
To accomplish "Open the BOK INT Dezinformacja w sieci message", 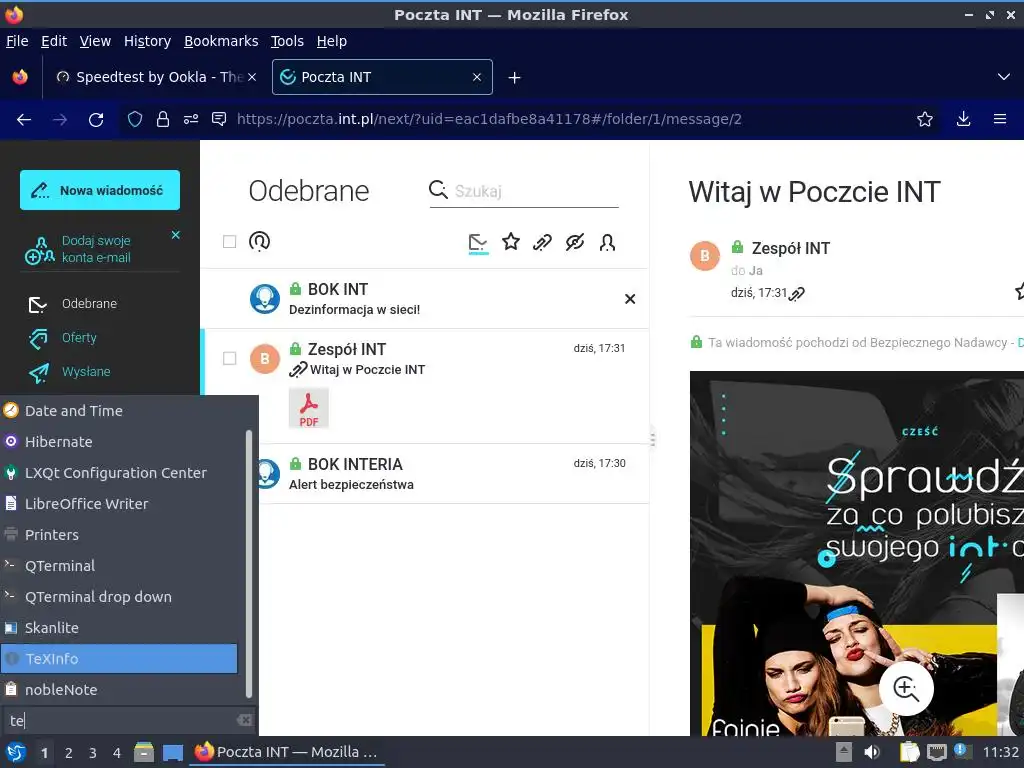I will (x=424, y=299).
